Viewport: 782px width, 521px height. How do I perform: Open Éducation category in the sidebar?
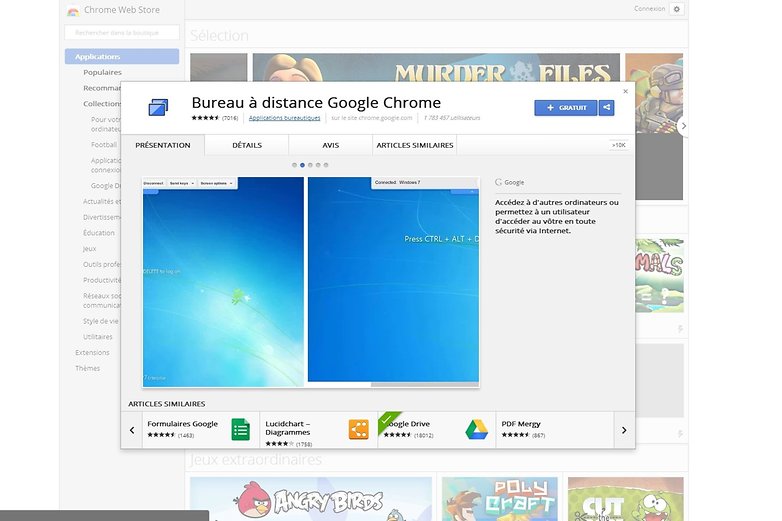pyautogui.click(x=99, y=233)
